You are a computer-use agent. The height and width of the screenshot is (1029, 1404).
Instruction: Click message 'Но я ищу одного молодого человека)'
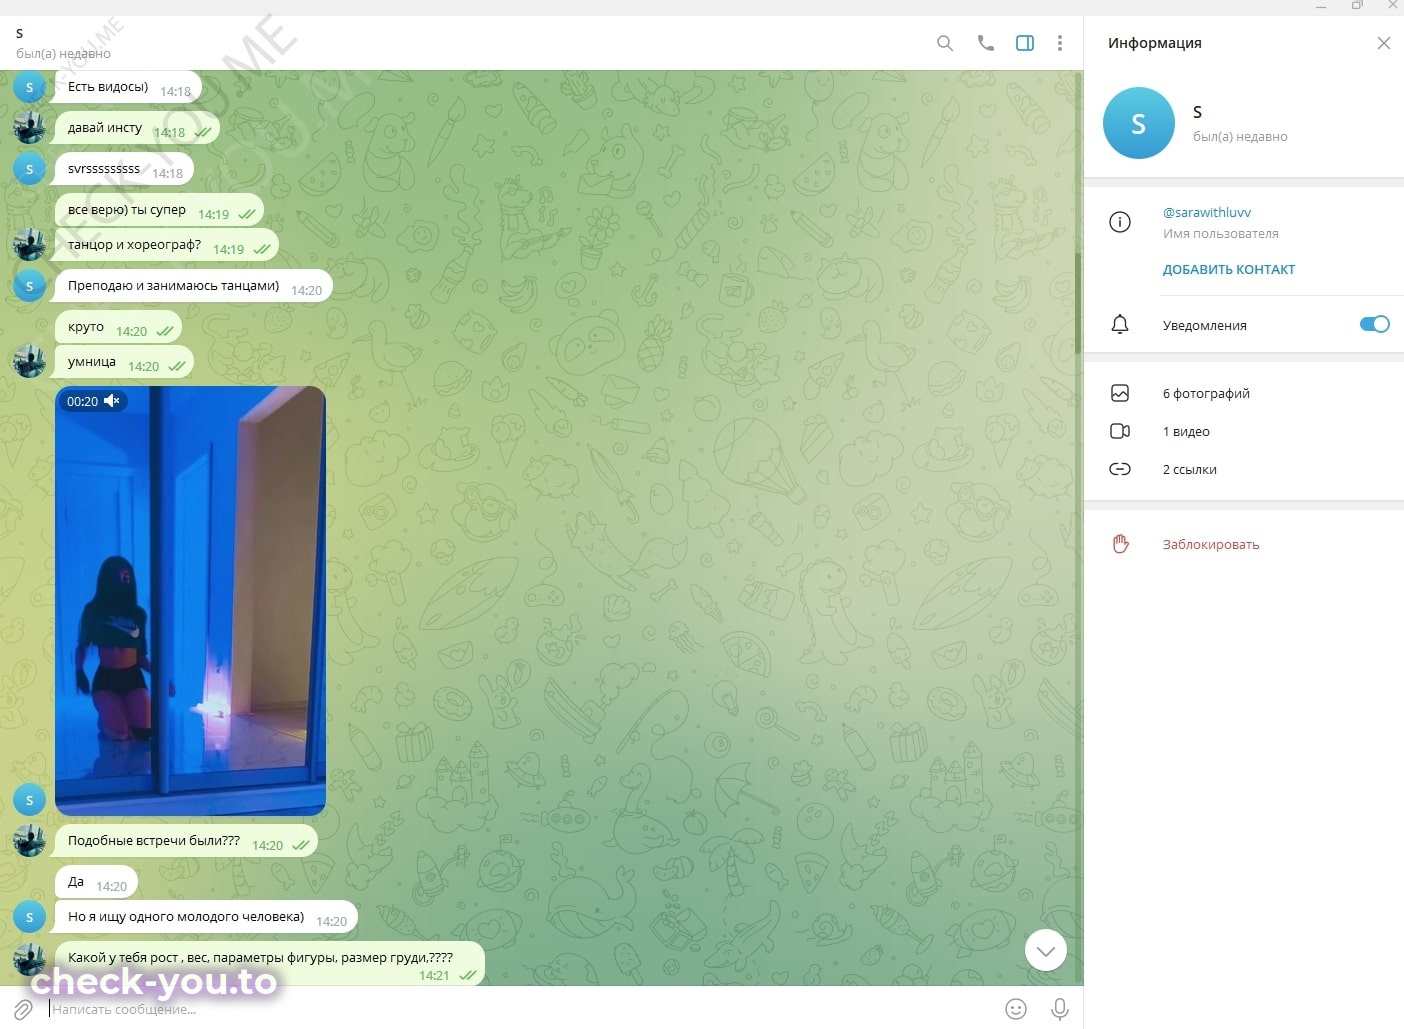coord(206,917)
